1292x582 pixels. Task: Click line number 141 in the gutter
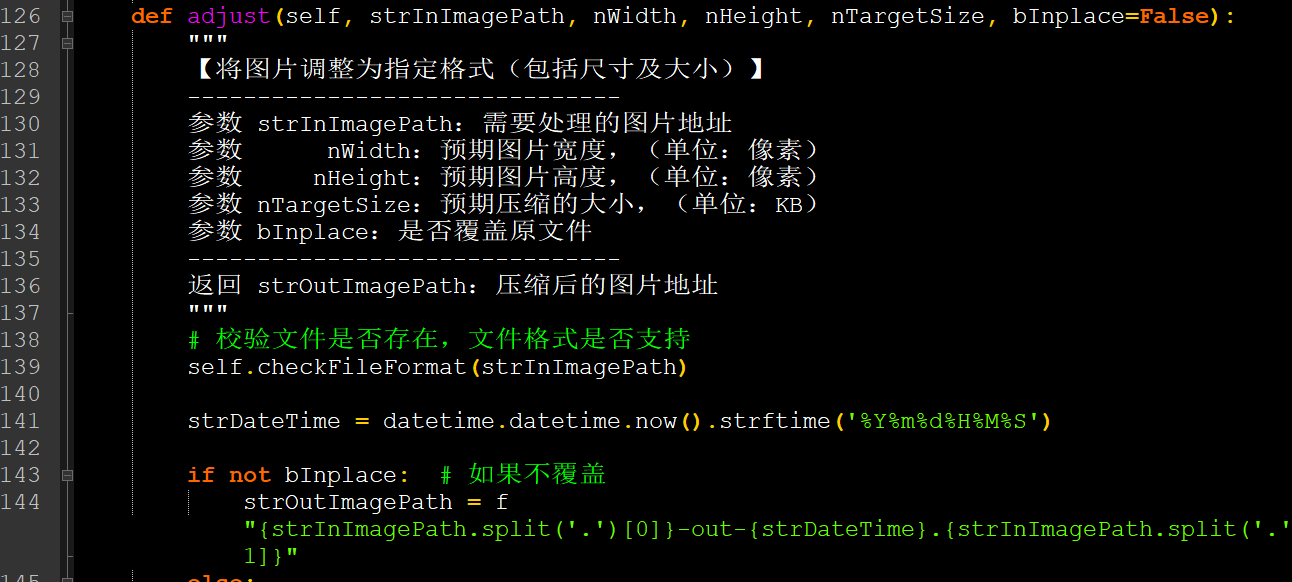(21, 421)
